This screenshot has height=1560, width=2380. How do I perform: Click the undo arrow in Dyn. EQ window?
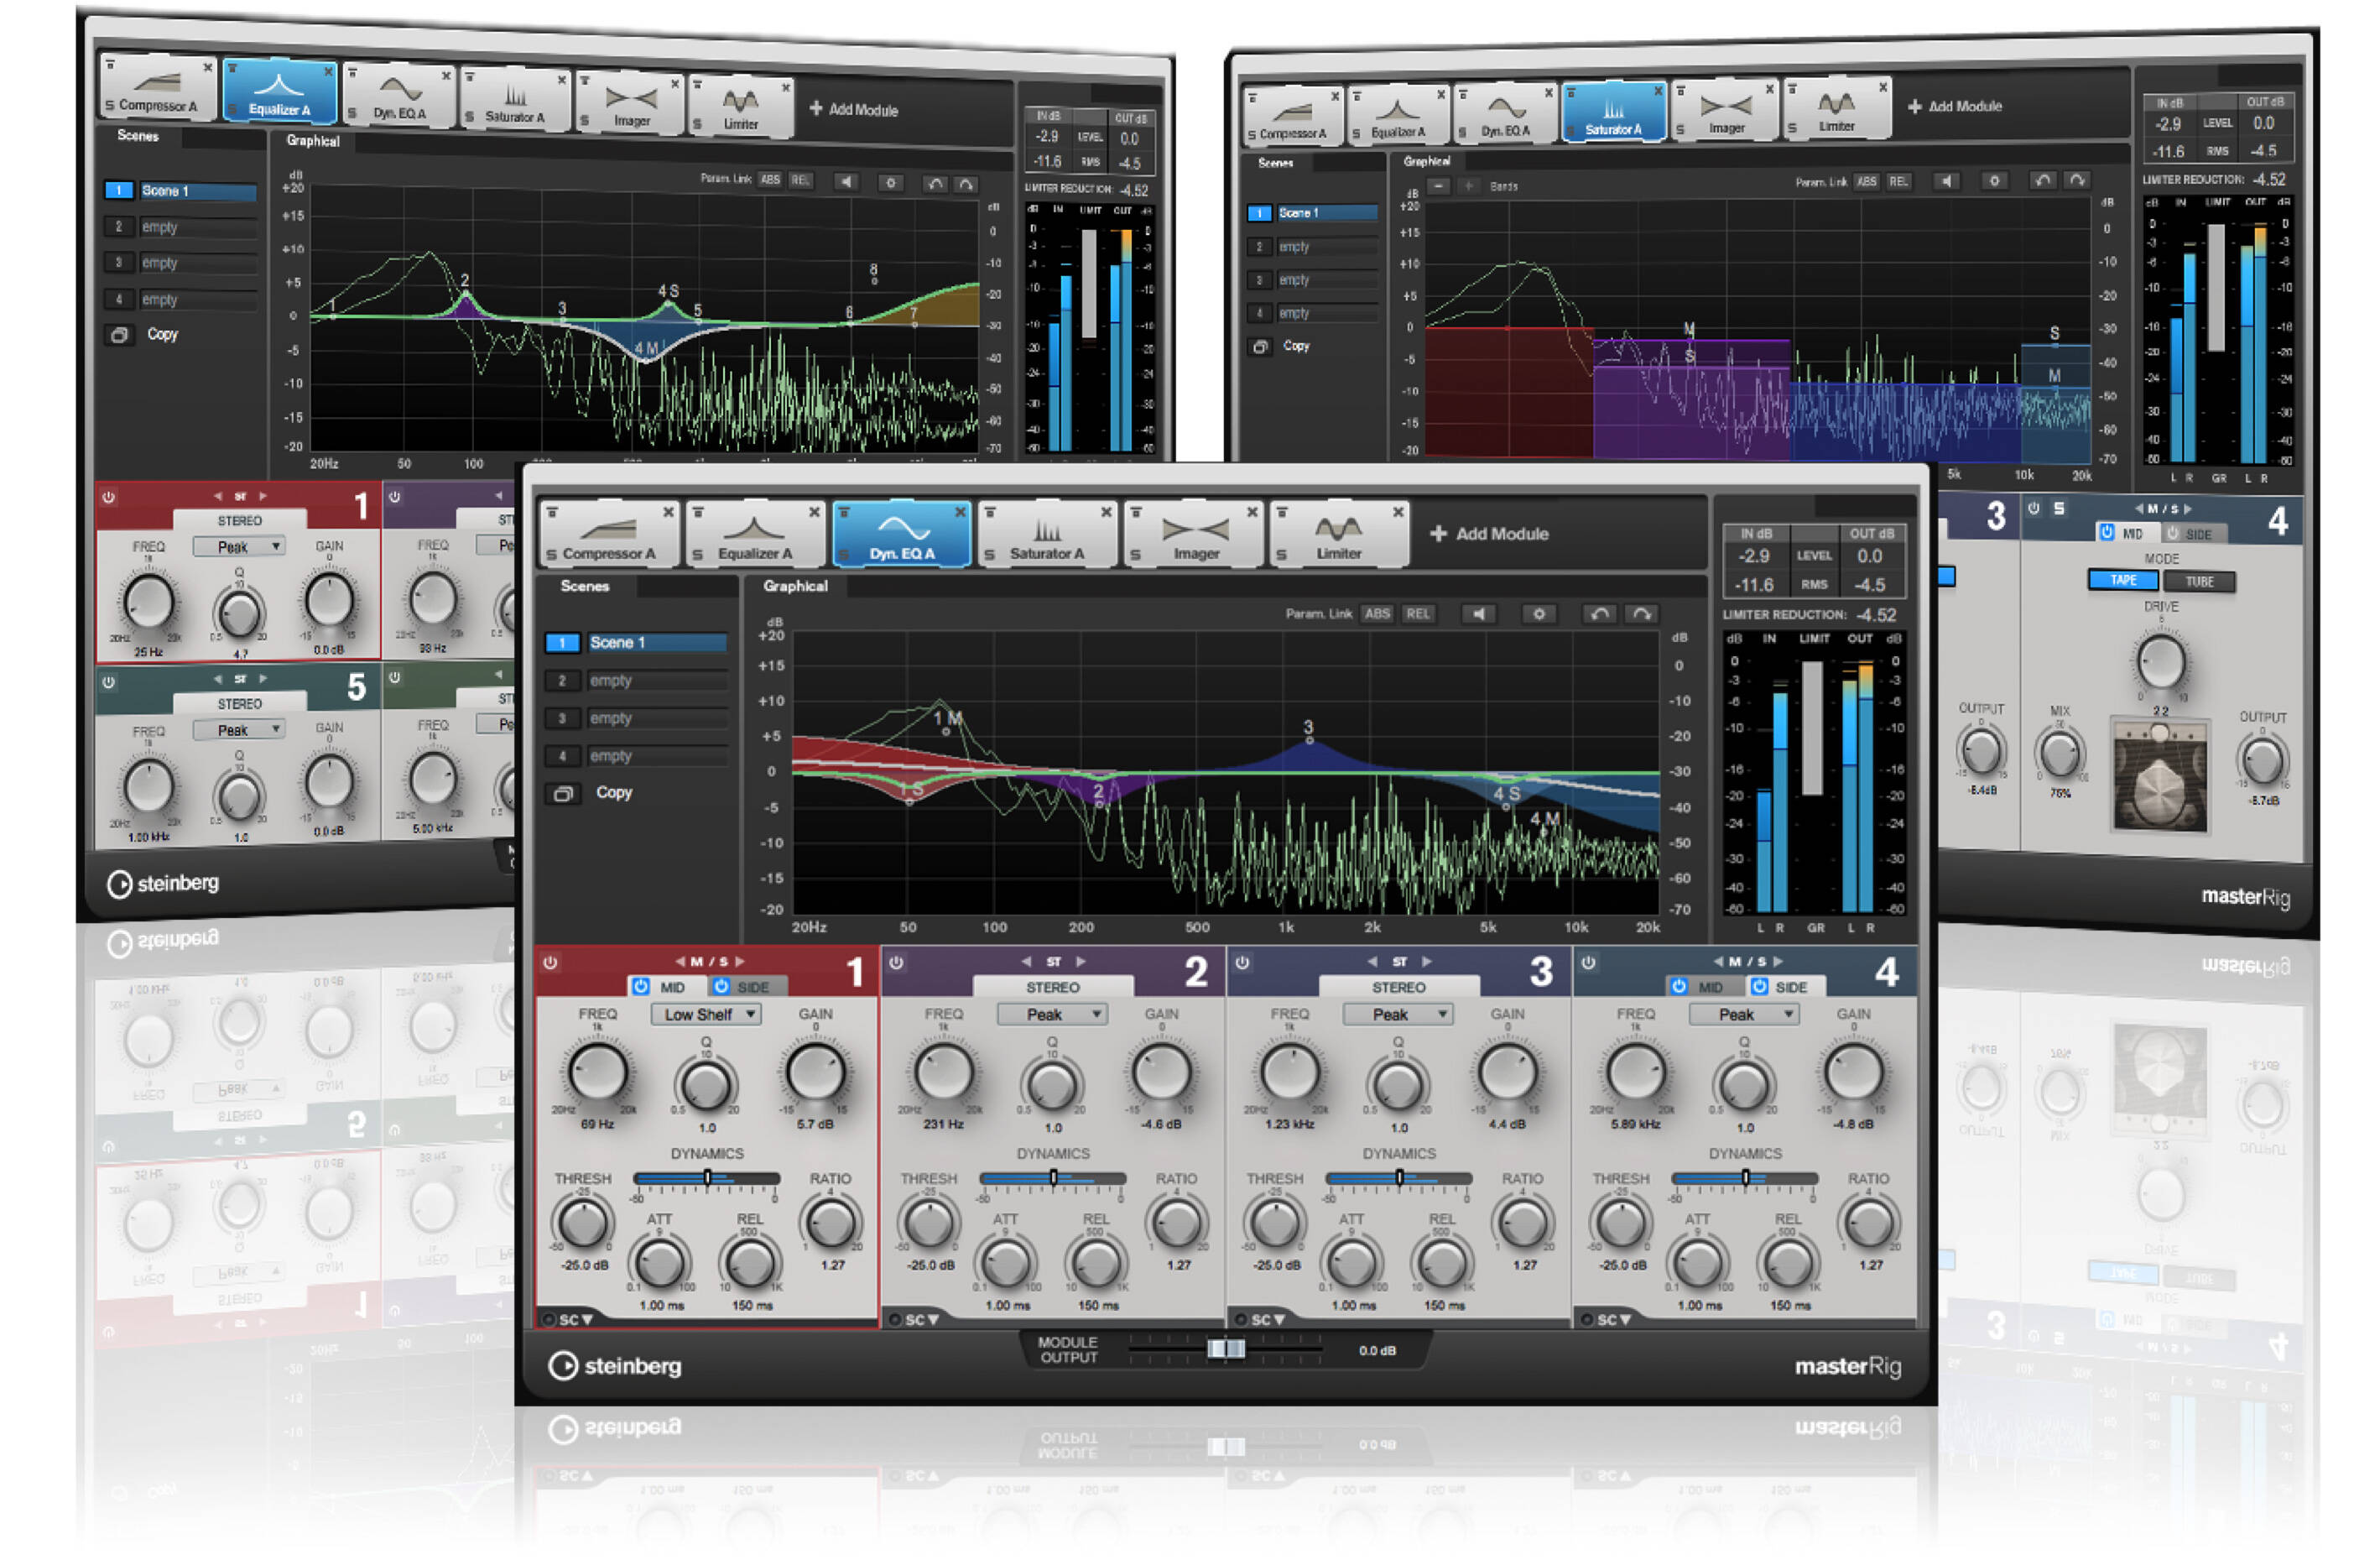1600,614
